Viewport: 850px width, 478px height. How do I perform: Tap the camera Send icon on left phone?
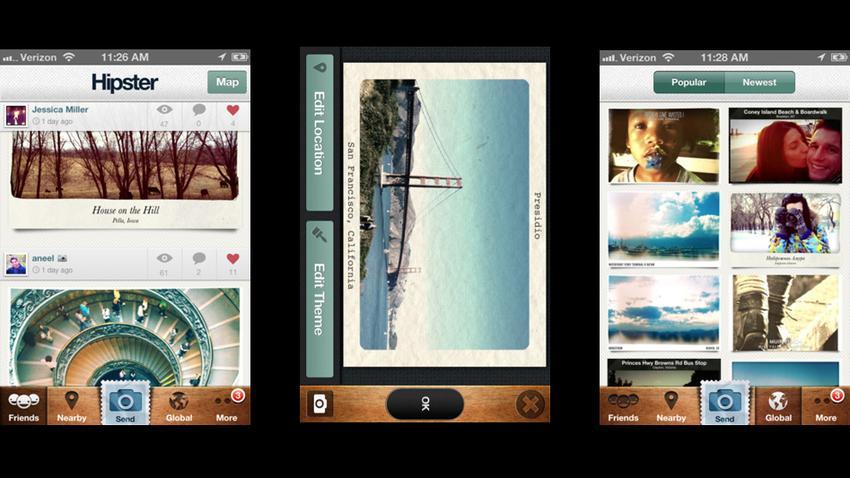tap(125, 404)
